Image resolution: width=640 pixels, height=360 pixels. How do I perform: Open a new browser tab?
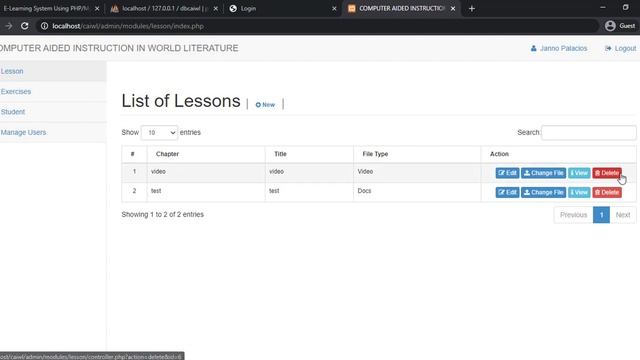click(471, 9)
